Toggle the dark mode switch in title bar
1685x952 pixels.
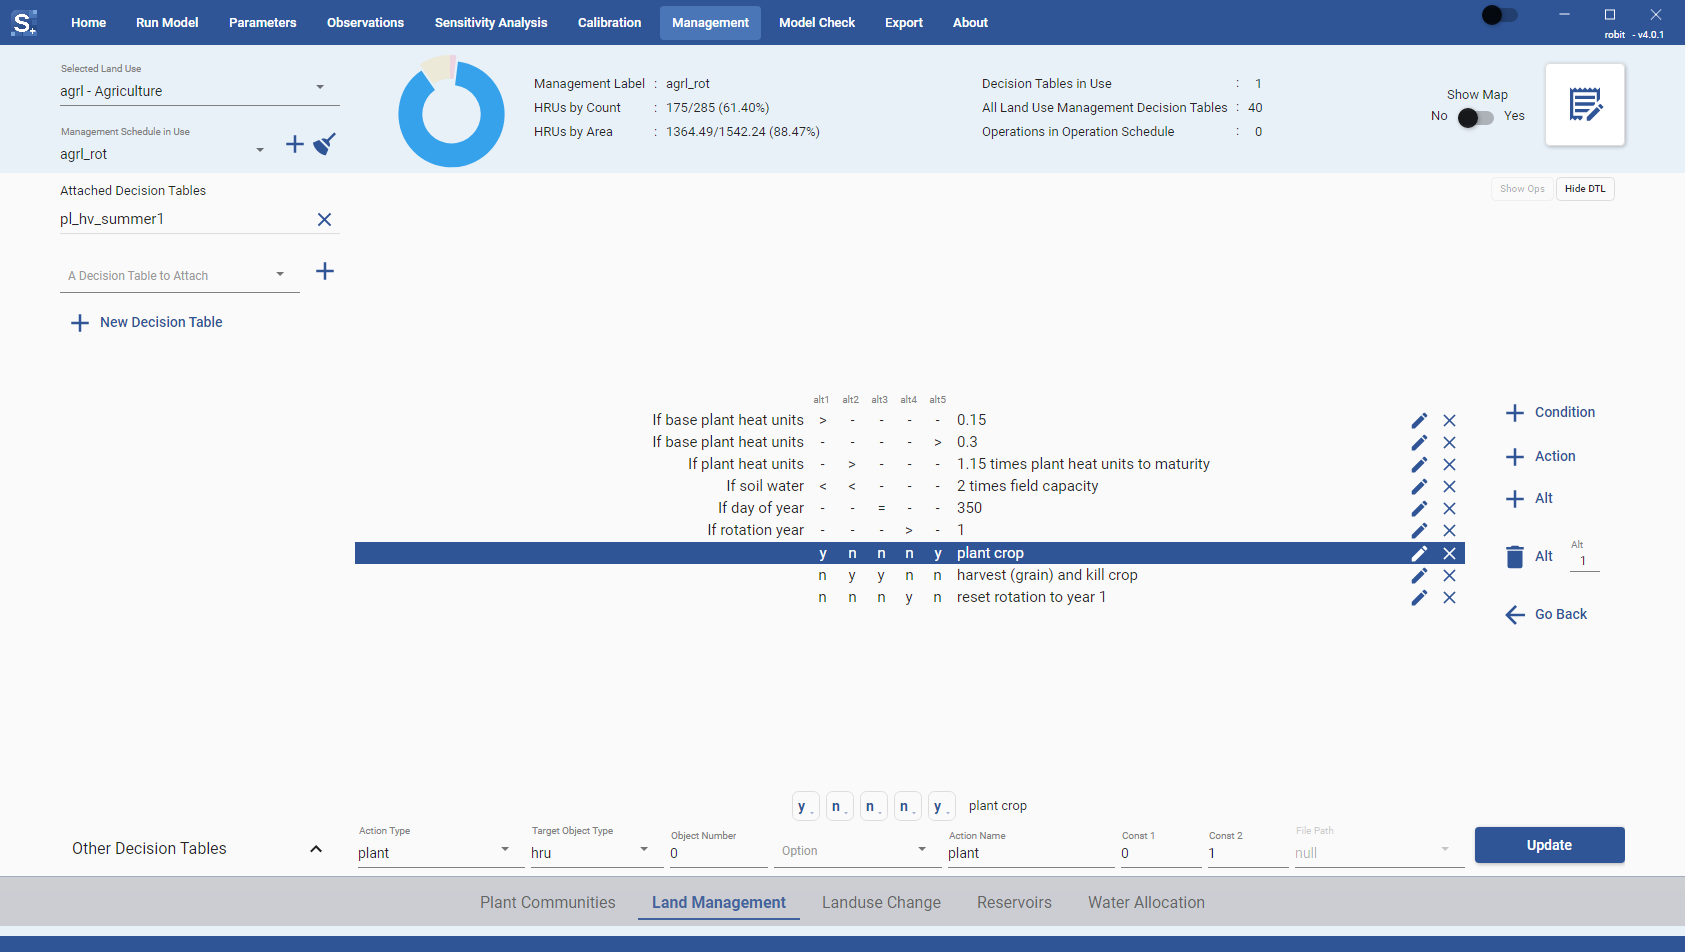1499,15
